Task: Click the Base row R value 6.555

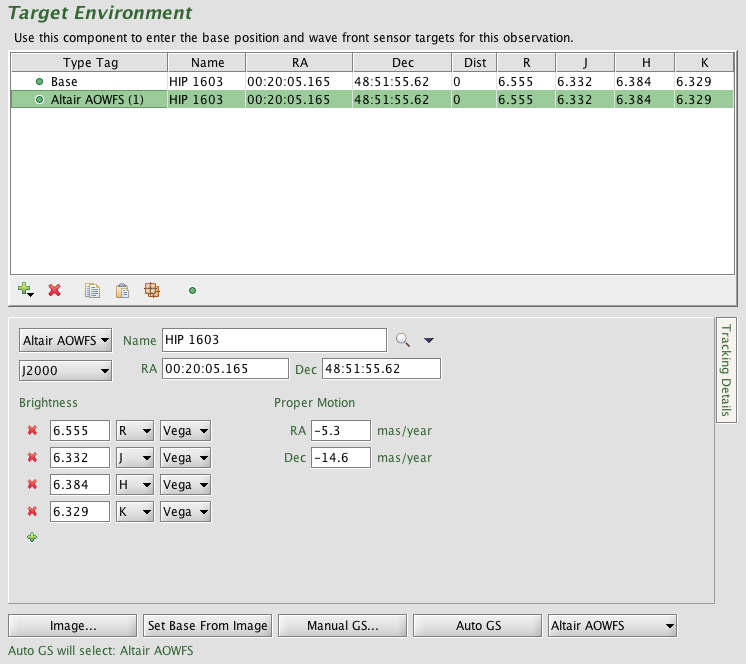Action: (526, 81)
